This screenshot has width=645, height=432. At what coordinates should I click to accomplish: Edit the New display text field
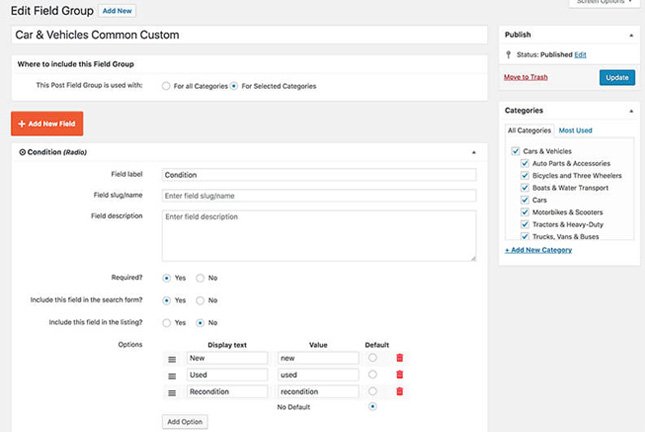point(227,358)
